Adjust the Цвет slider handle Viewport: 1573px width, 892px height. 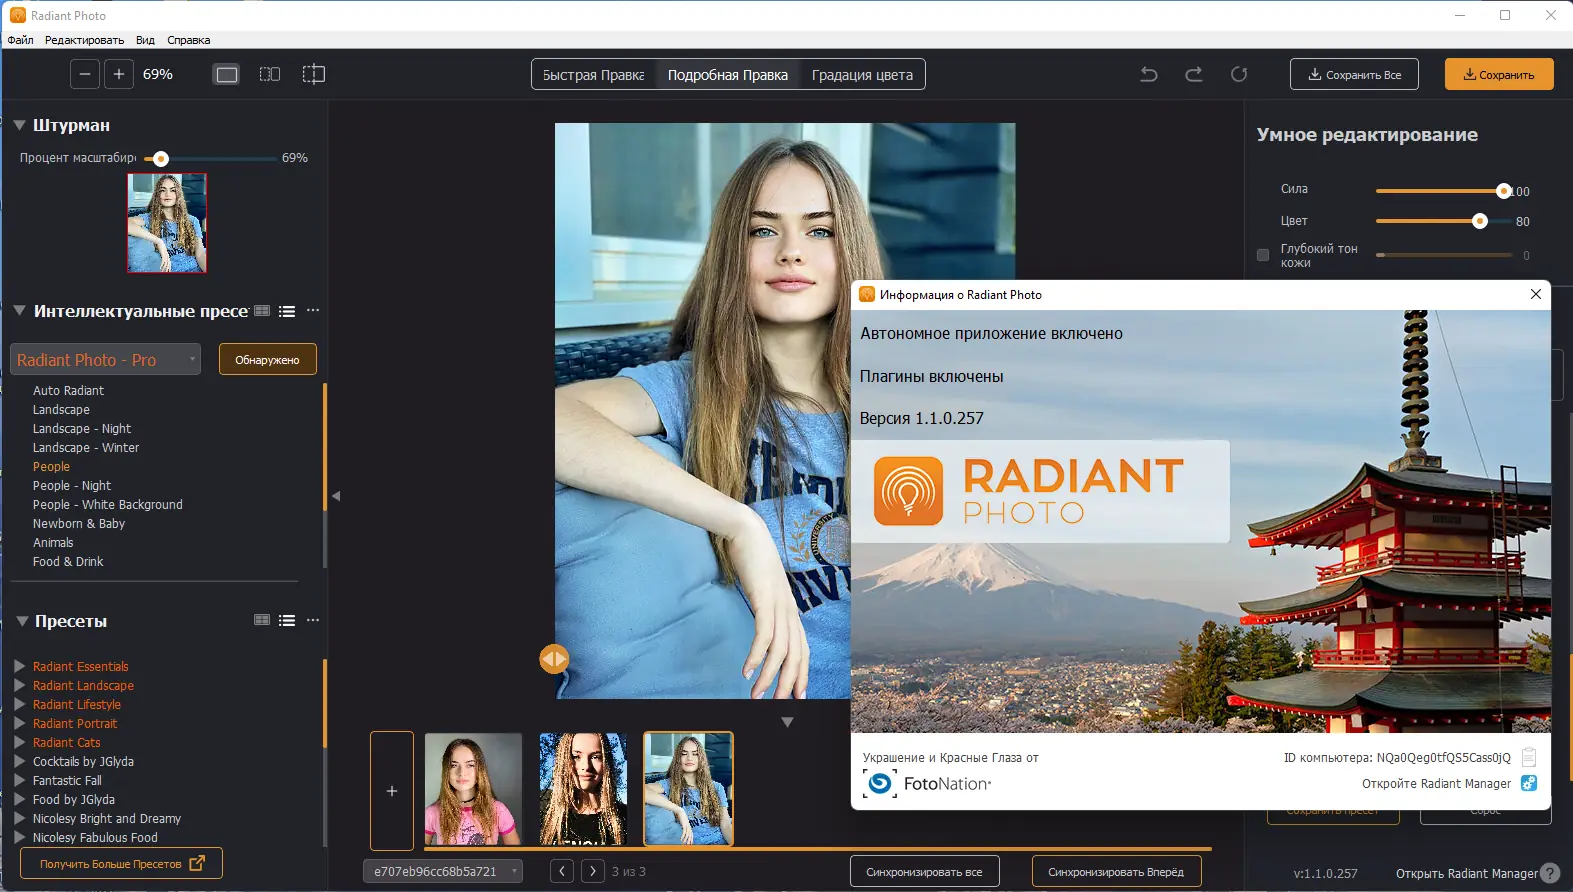click(x=1480, y=221)
